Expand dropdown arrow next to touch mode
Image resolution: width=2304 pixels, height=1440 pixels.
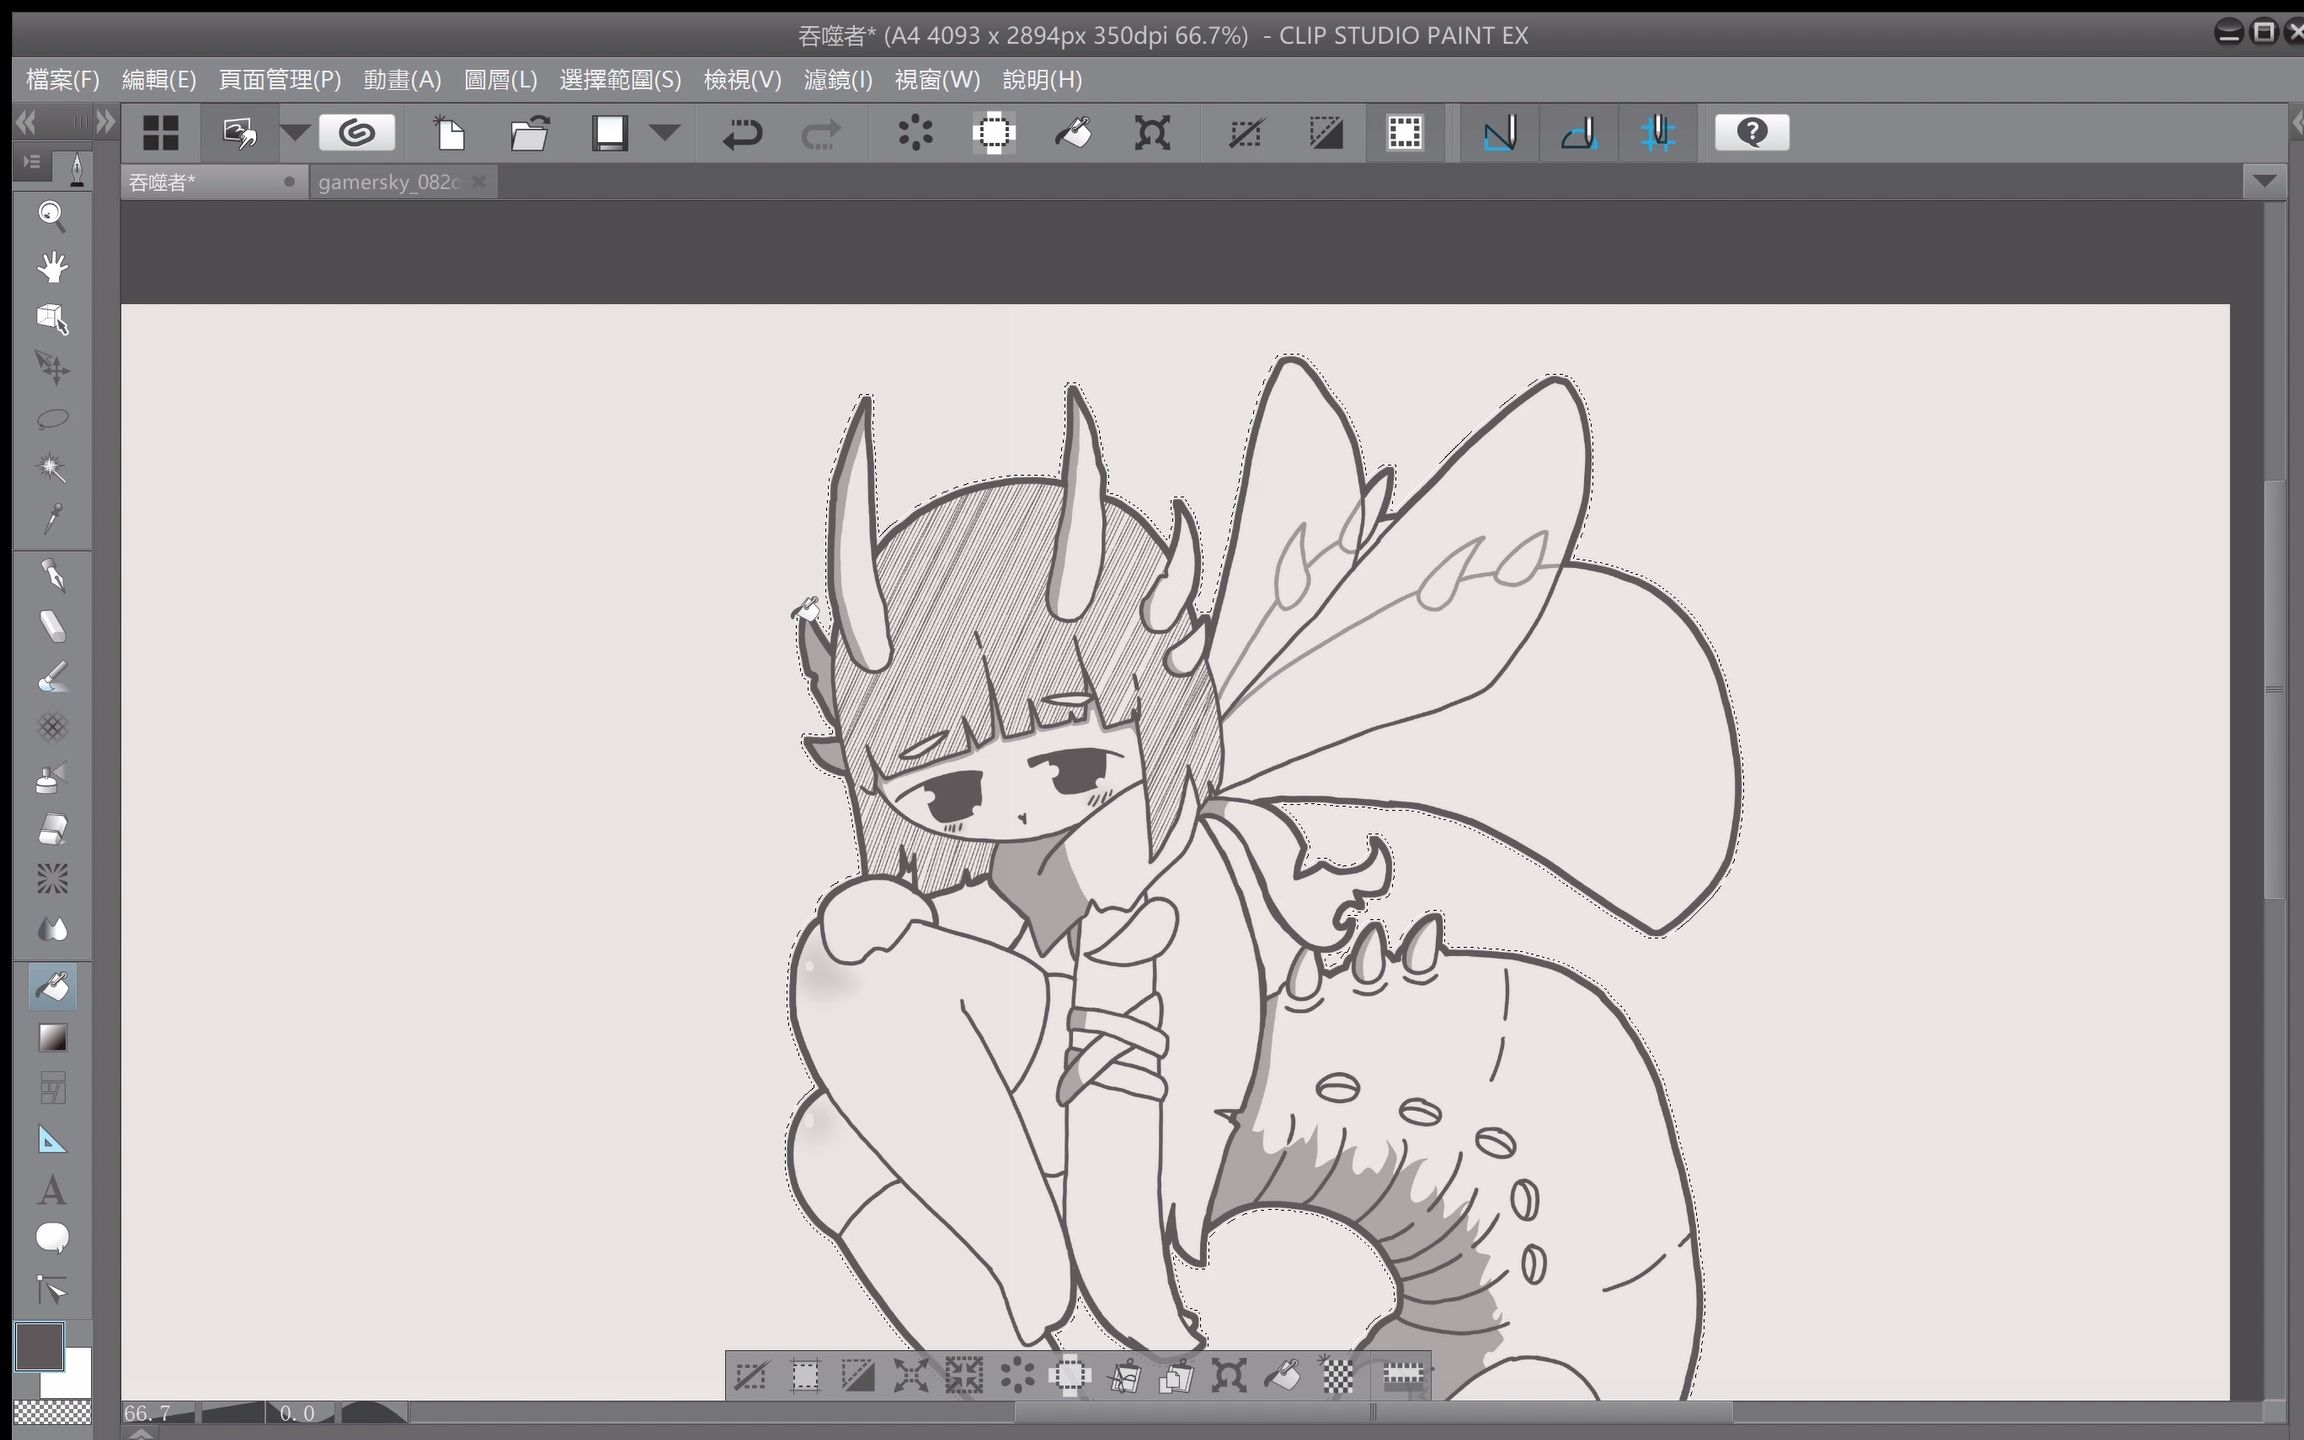295,132
